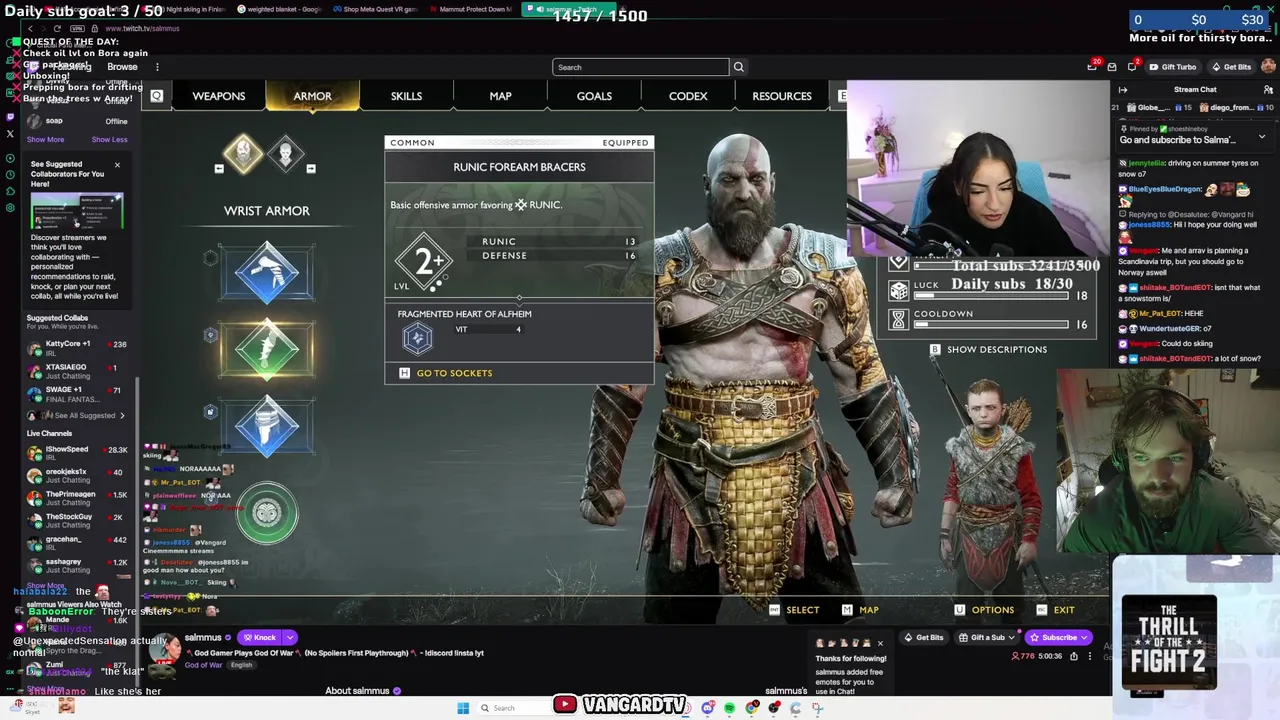Close the Thanks for following popup
The height and width of the screenshot is (720, 1280).
pyautogui.click(x=880, y=643)
